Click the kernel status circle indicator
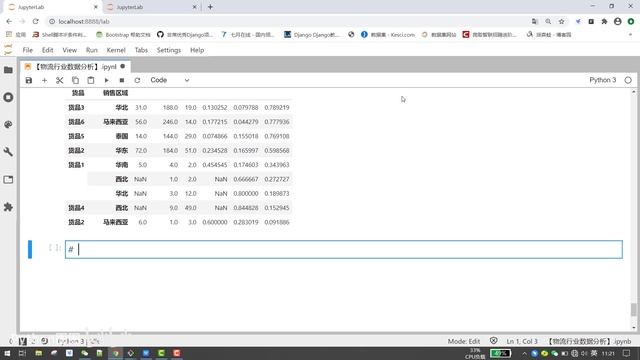Viewport: 640px width, 360px height. (x=628, y=80)
